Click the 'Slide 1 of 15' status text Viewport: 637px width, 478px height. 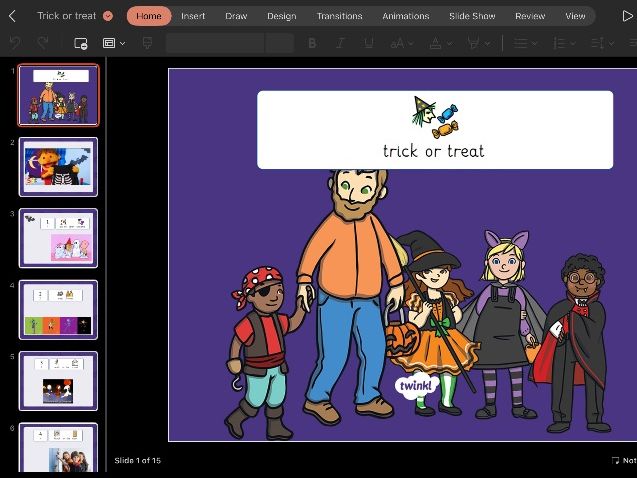click(137, 460)
